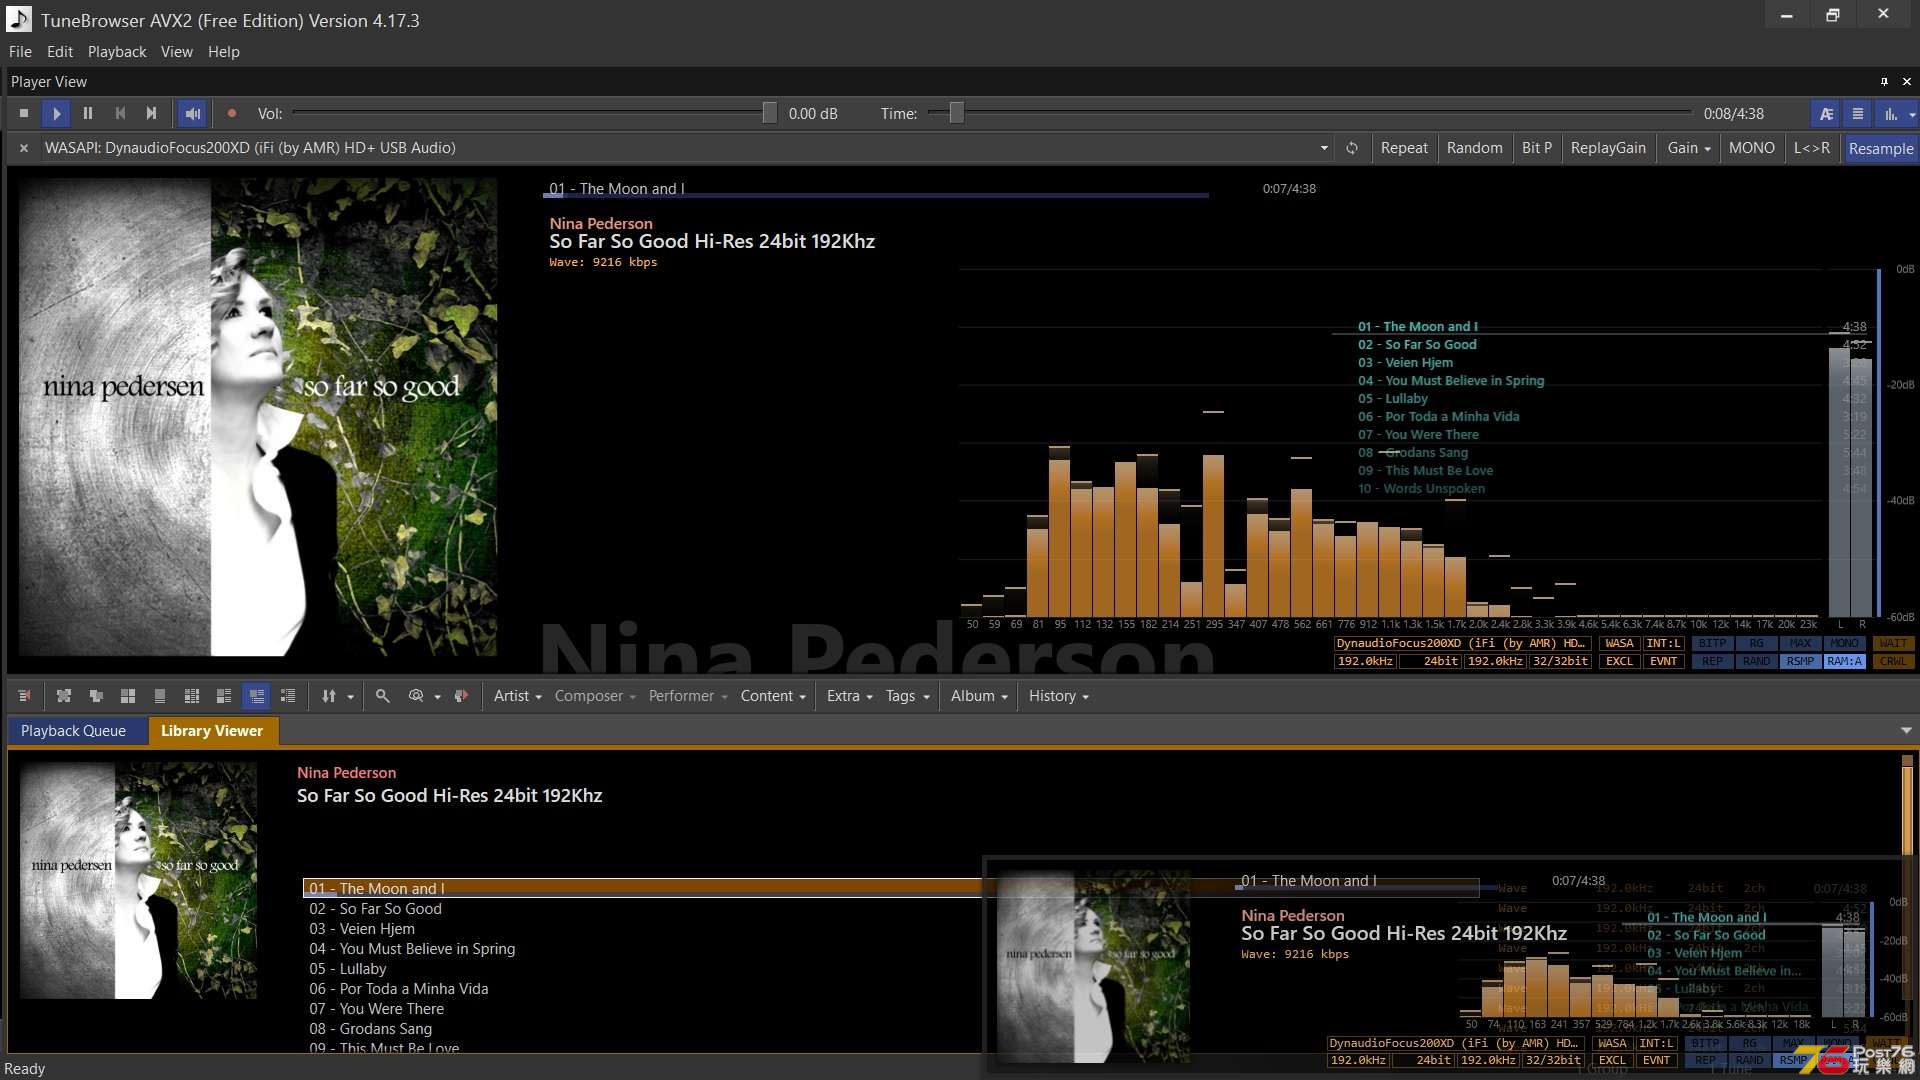The width and height of the screenshot is (1920, 1080).
Task: Click the playlist lines icon in player bar
Action: click(1858, 114)
